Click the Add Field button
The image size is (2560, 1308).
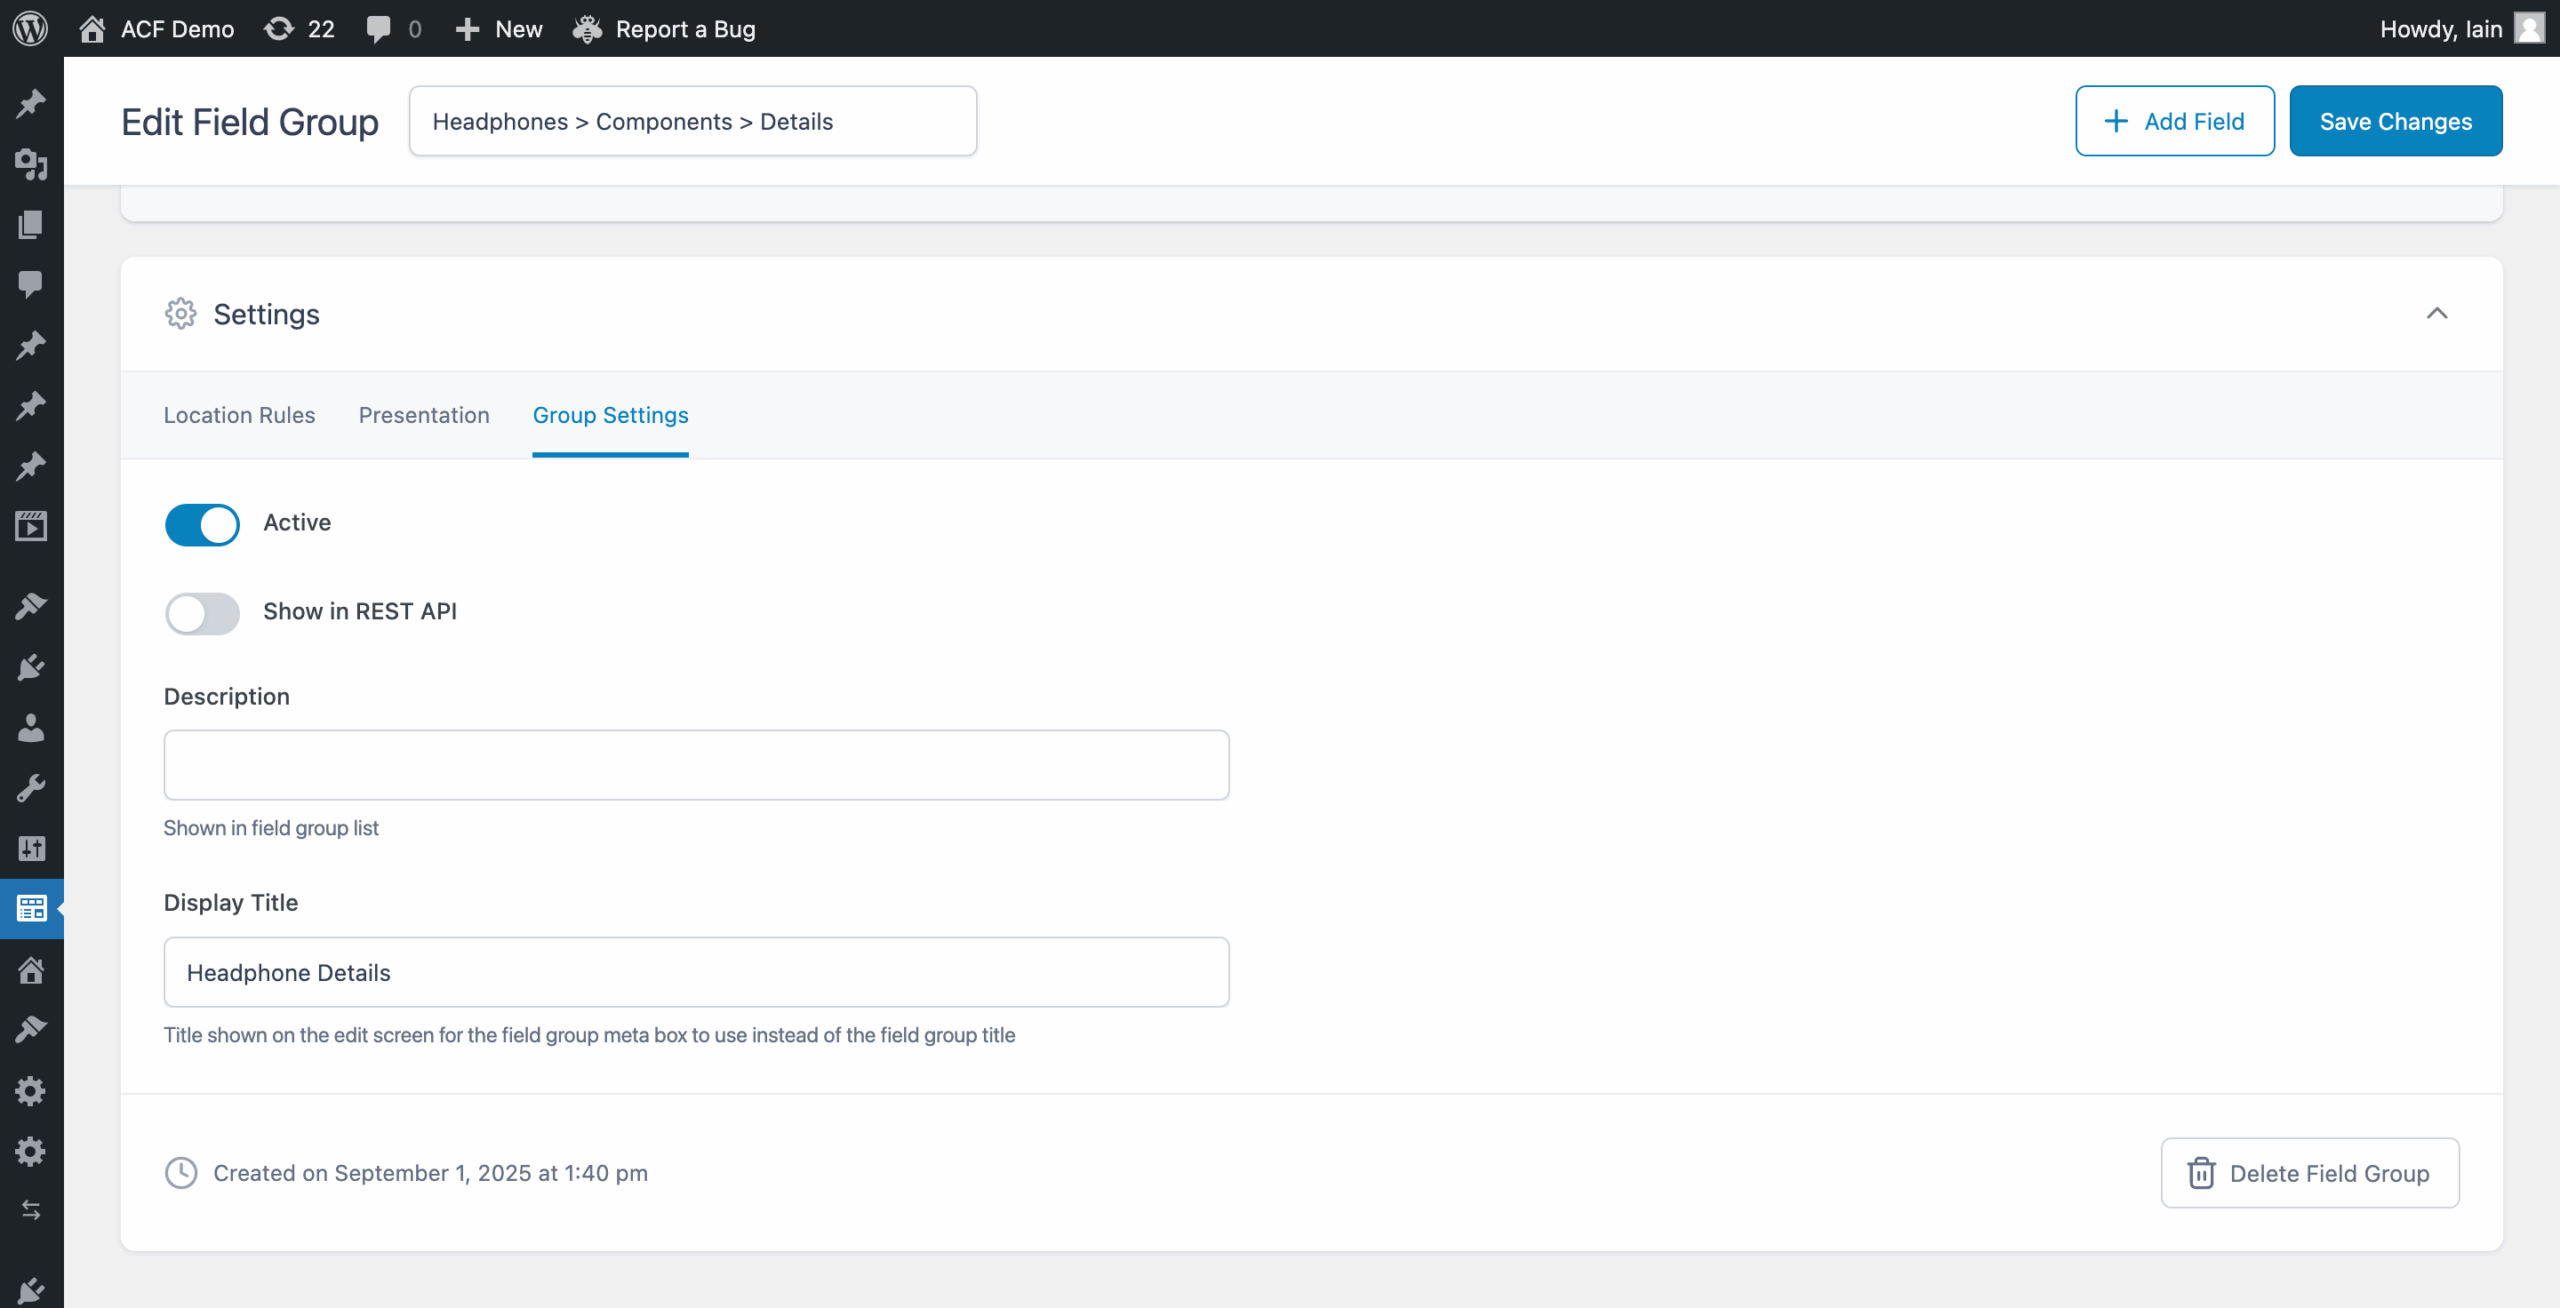coord(2174,121)
